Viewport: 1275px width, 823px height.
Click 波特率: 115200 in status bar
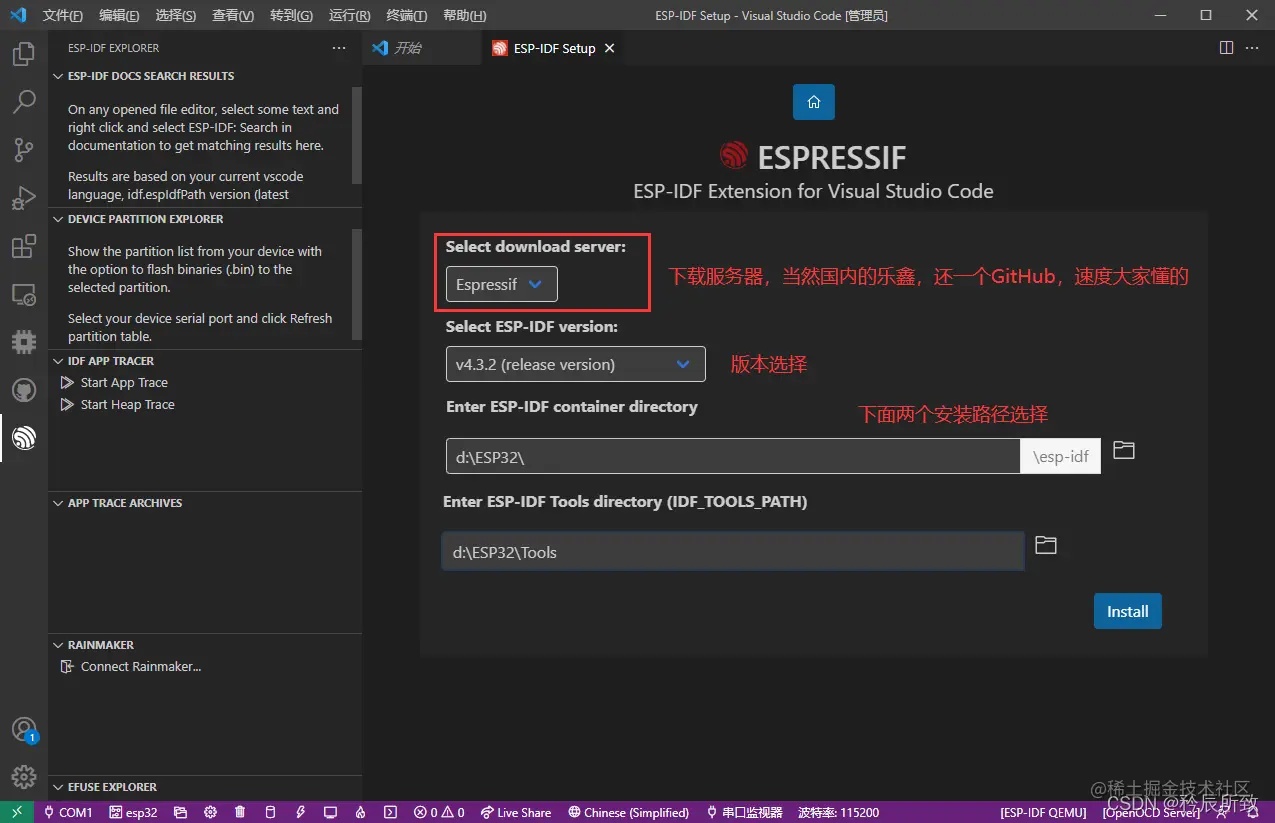click(839, 812)
